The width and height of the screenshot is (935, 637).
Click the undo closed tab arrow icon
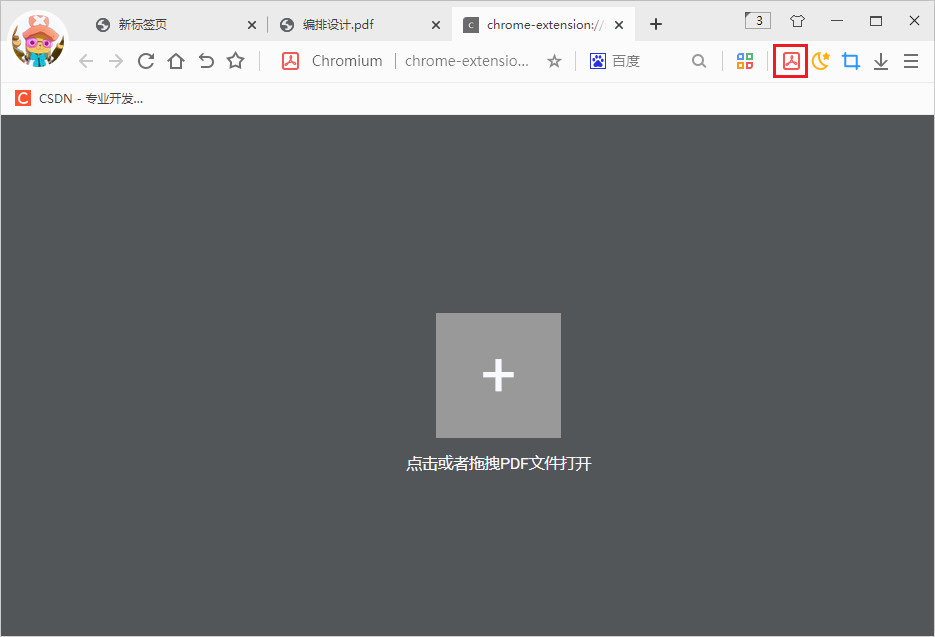click(206, 61)
